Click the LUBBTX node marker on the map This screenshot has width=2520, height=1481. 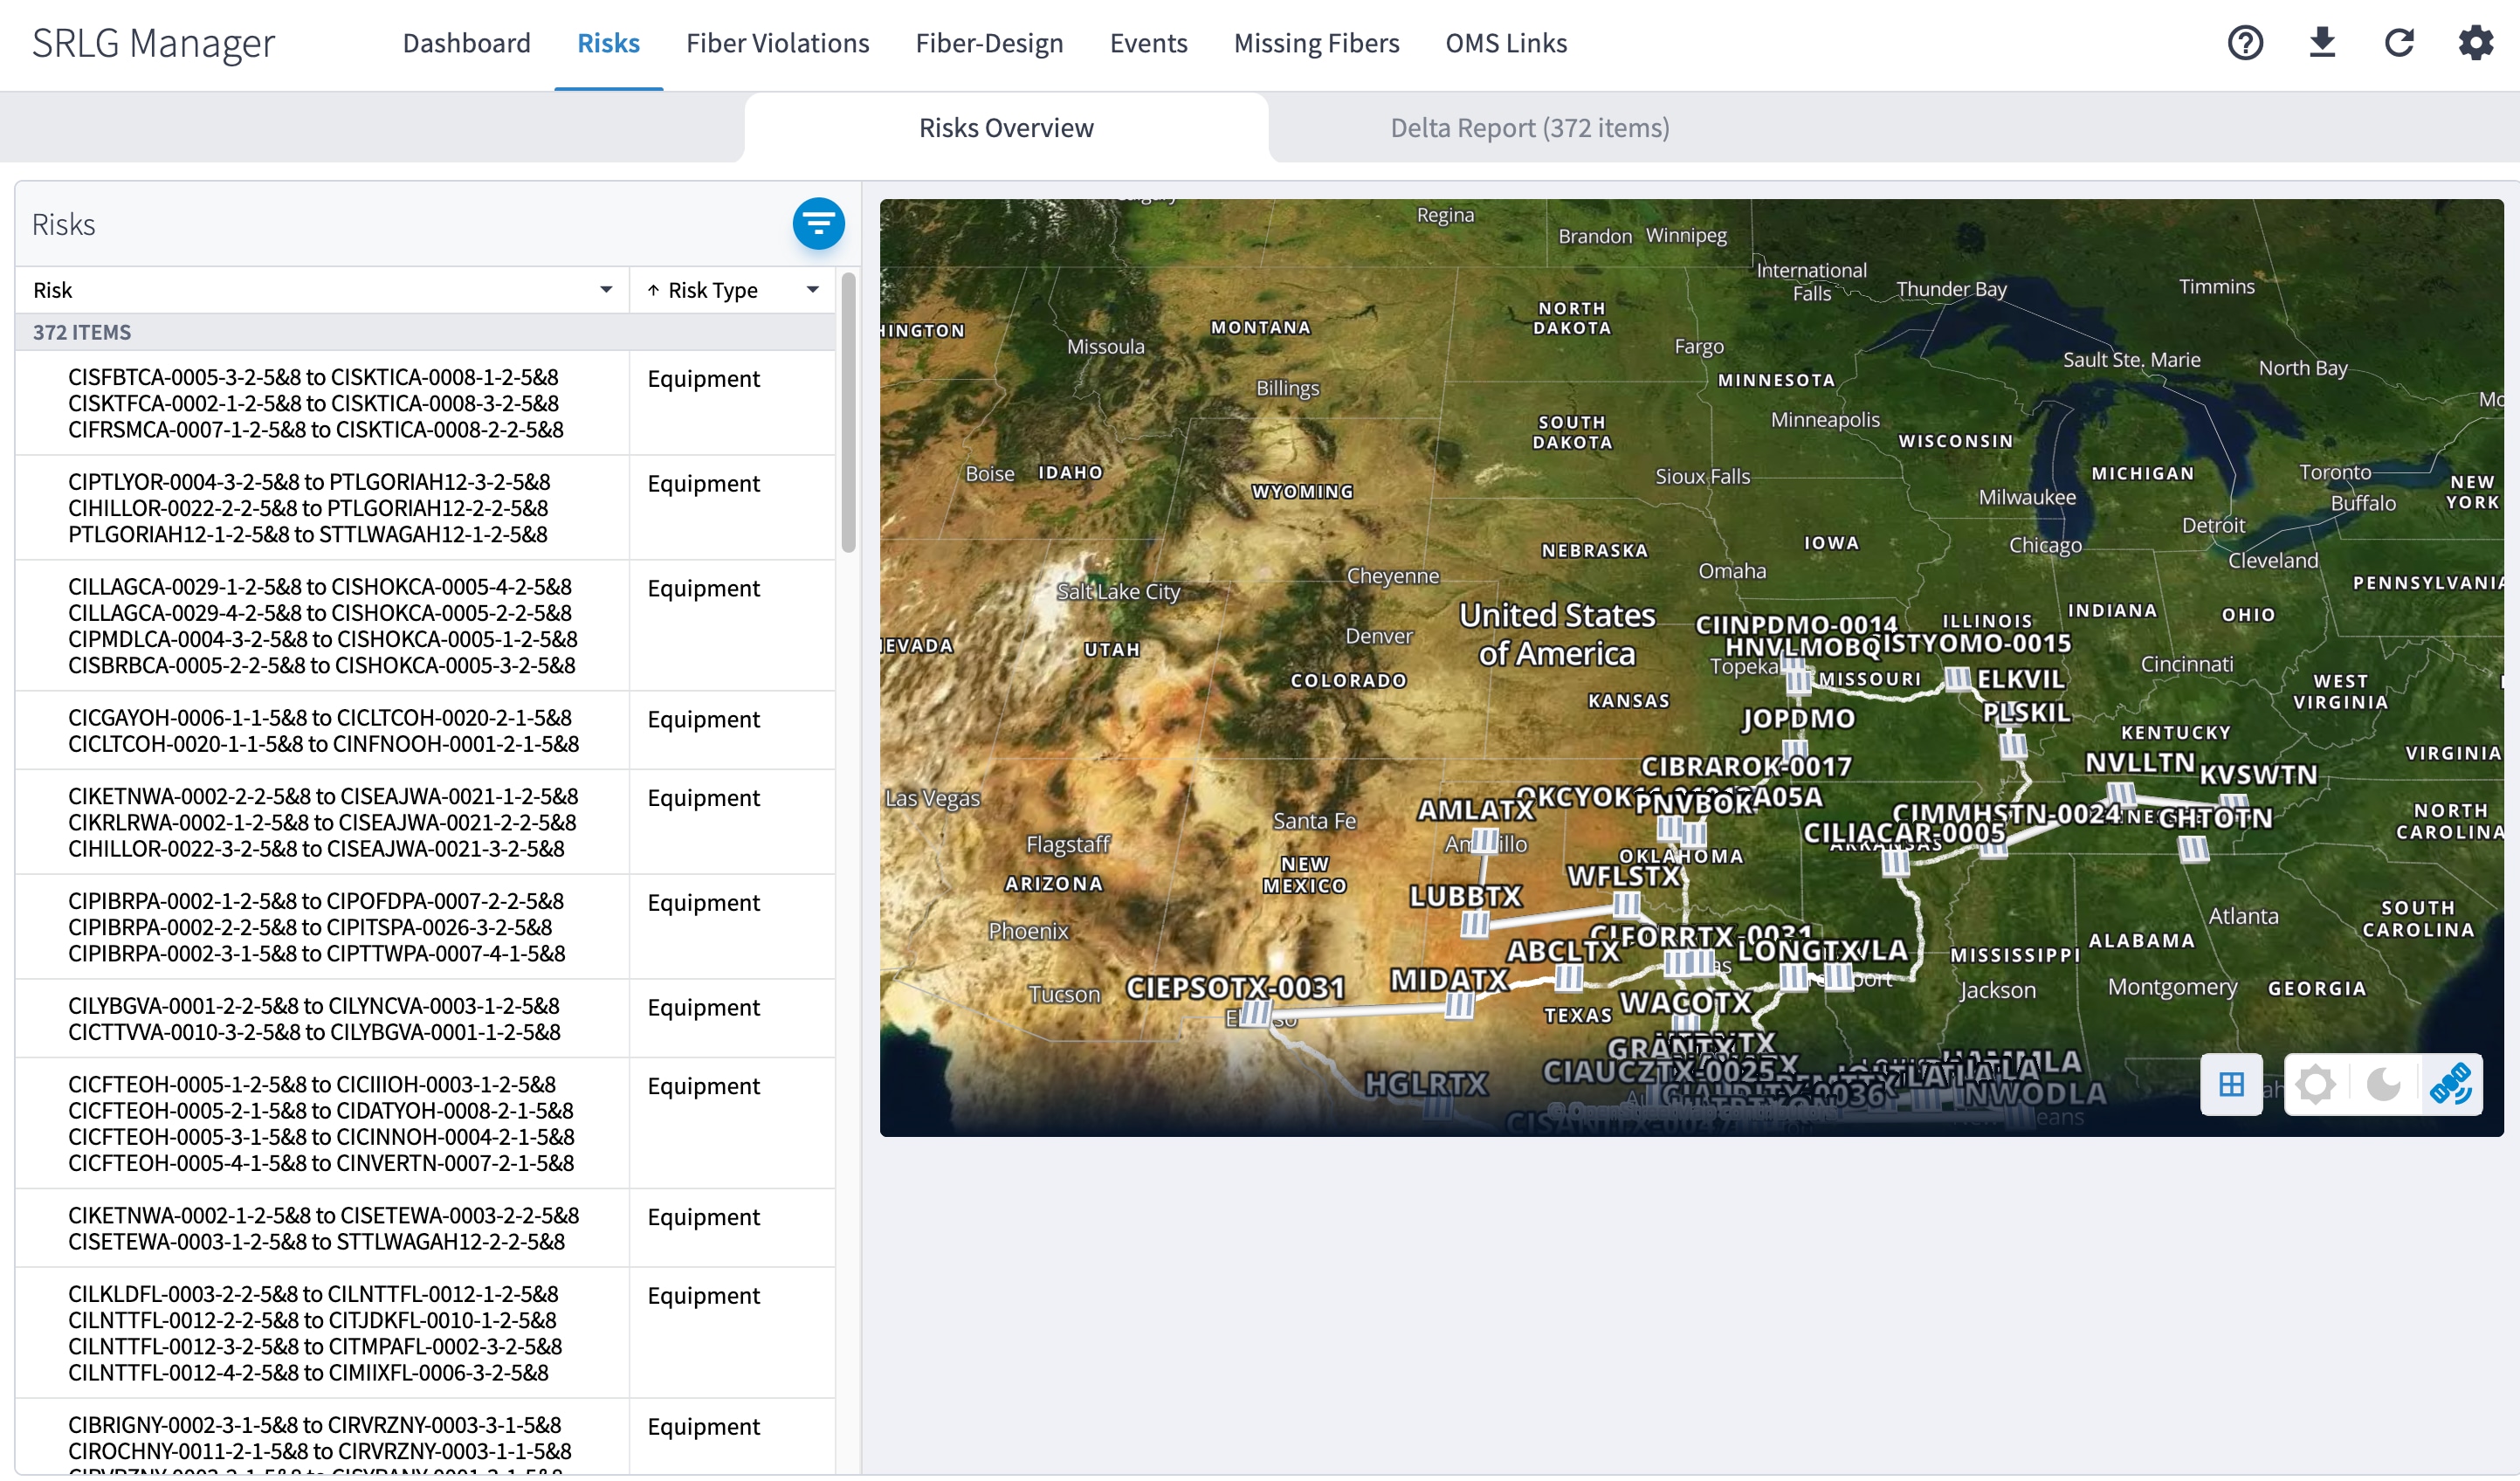[1474, 924]
